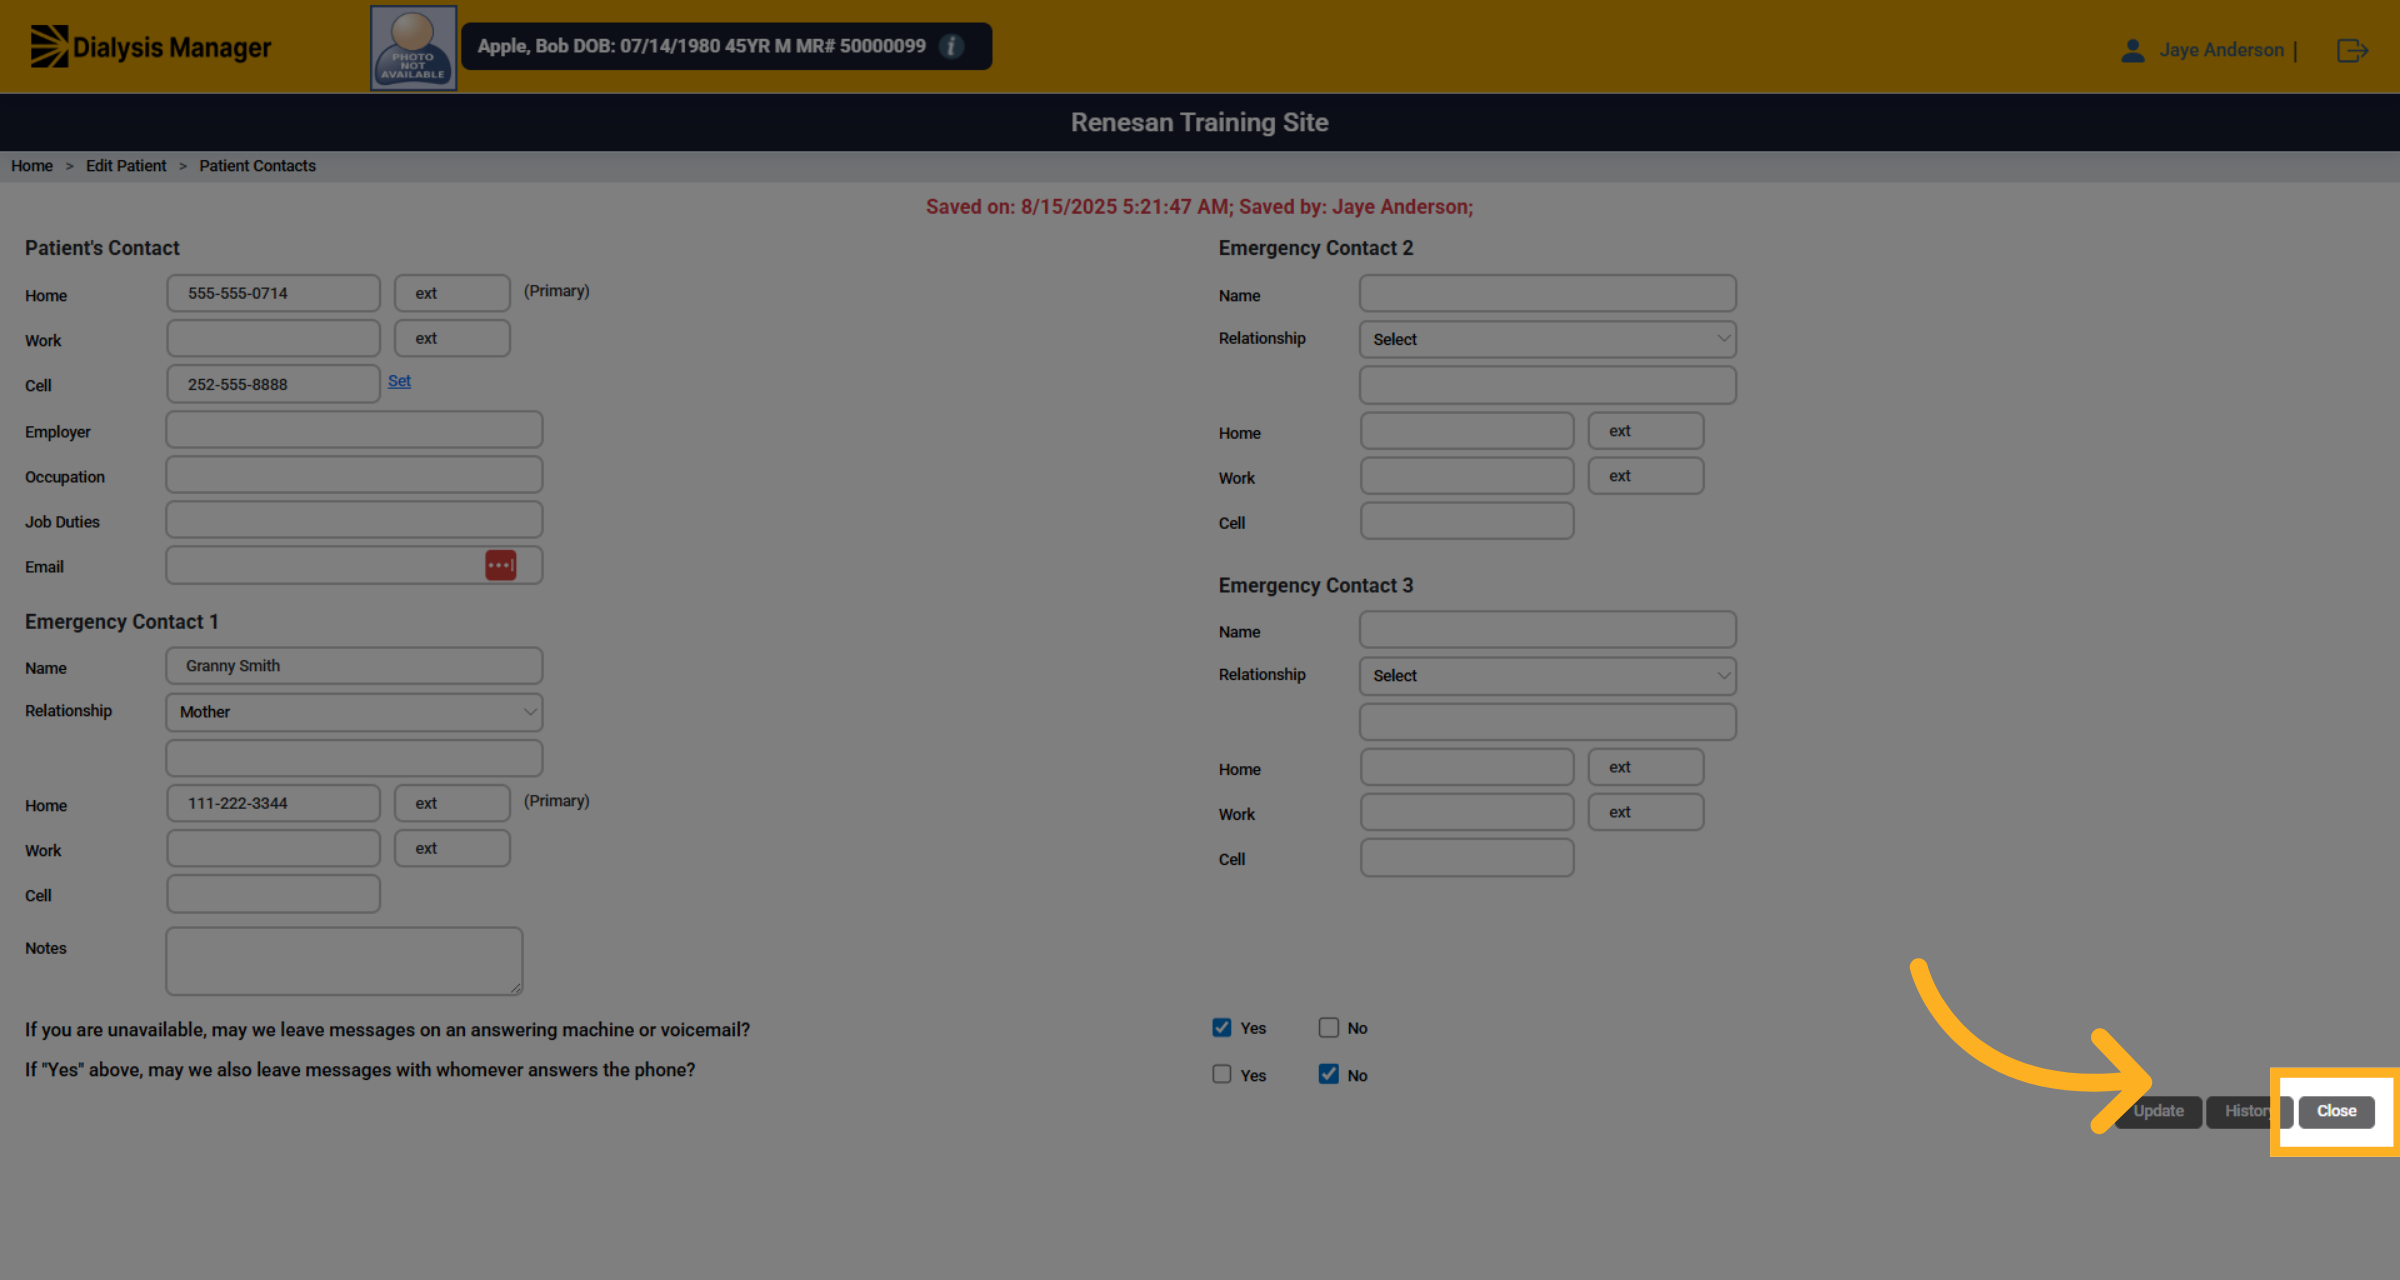The height and width of the screenshot is (1280, 2400).
Task: Click the logout icon in the top right corner
Action: tap(2353, 50)
